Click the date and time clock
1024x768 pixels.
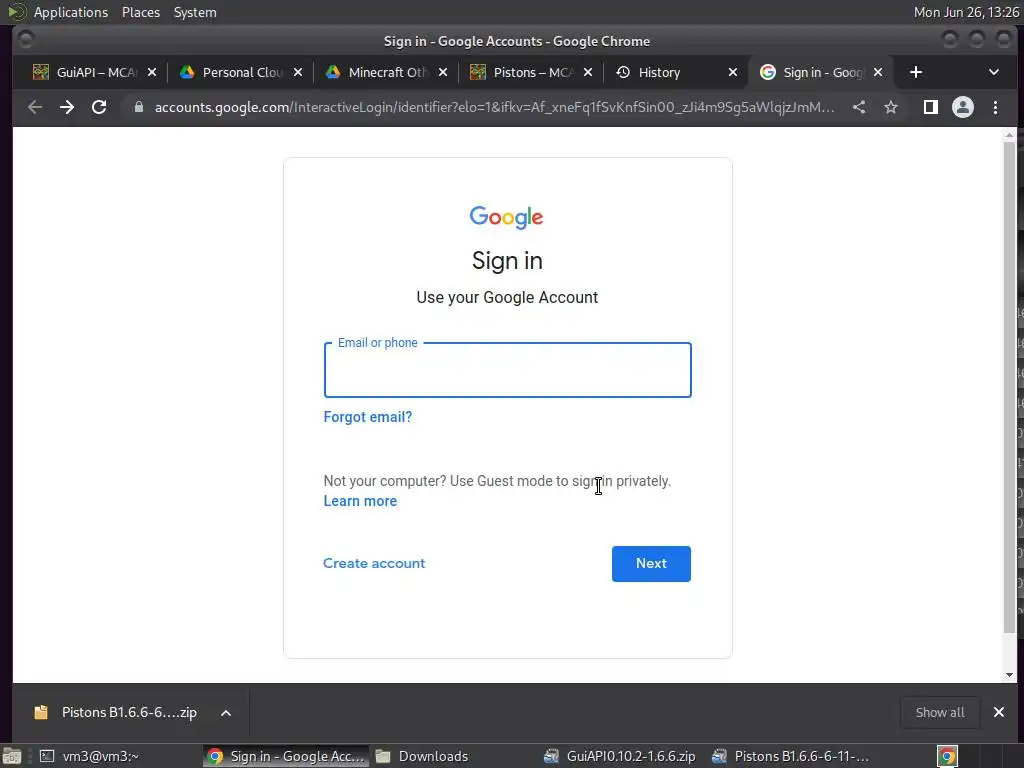pos(966,12)
